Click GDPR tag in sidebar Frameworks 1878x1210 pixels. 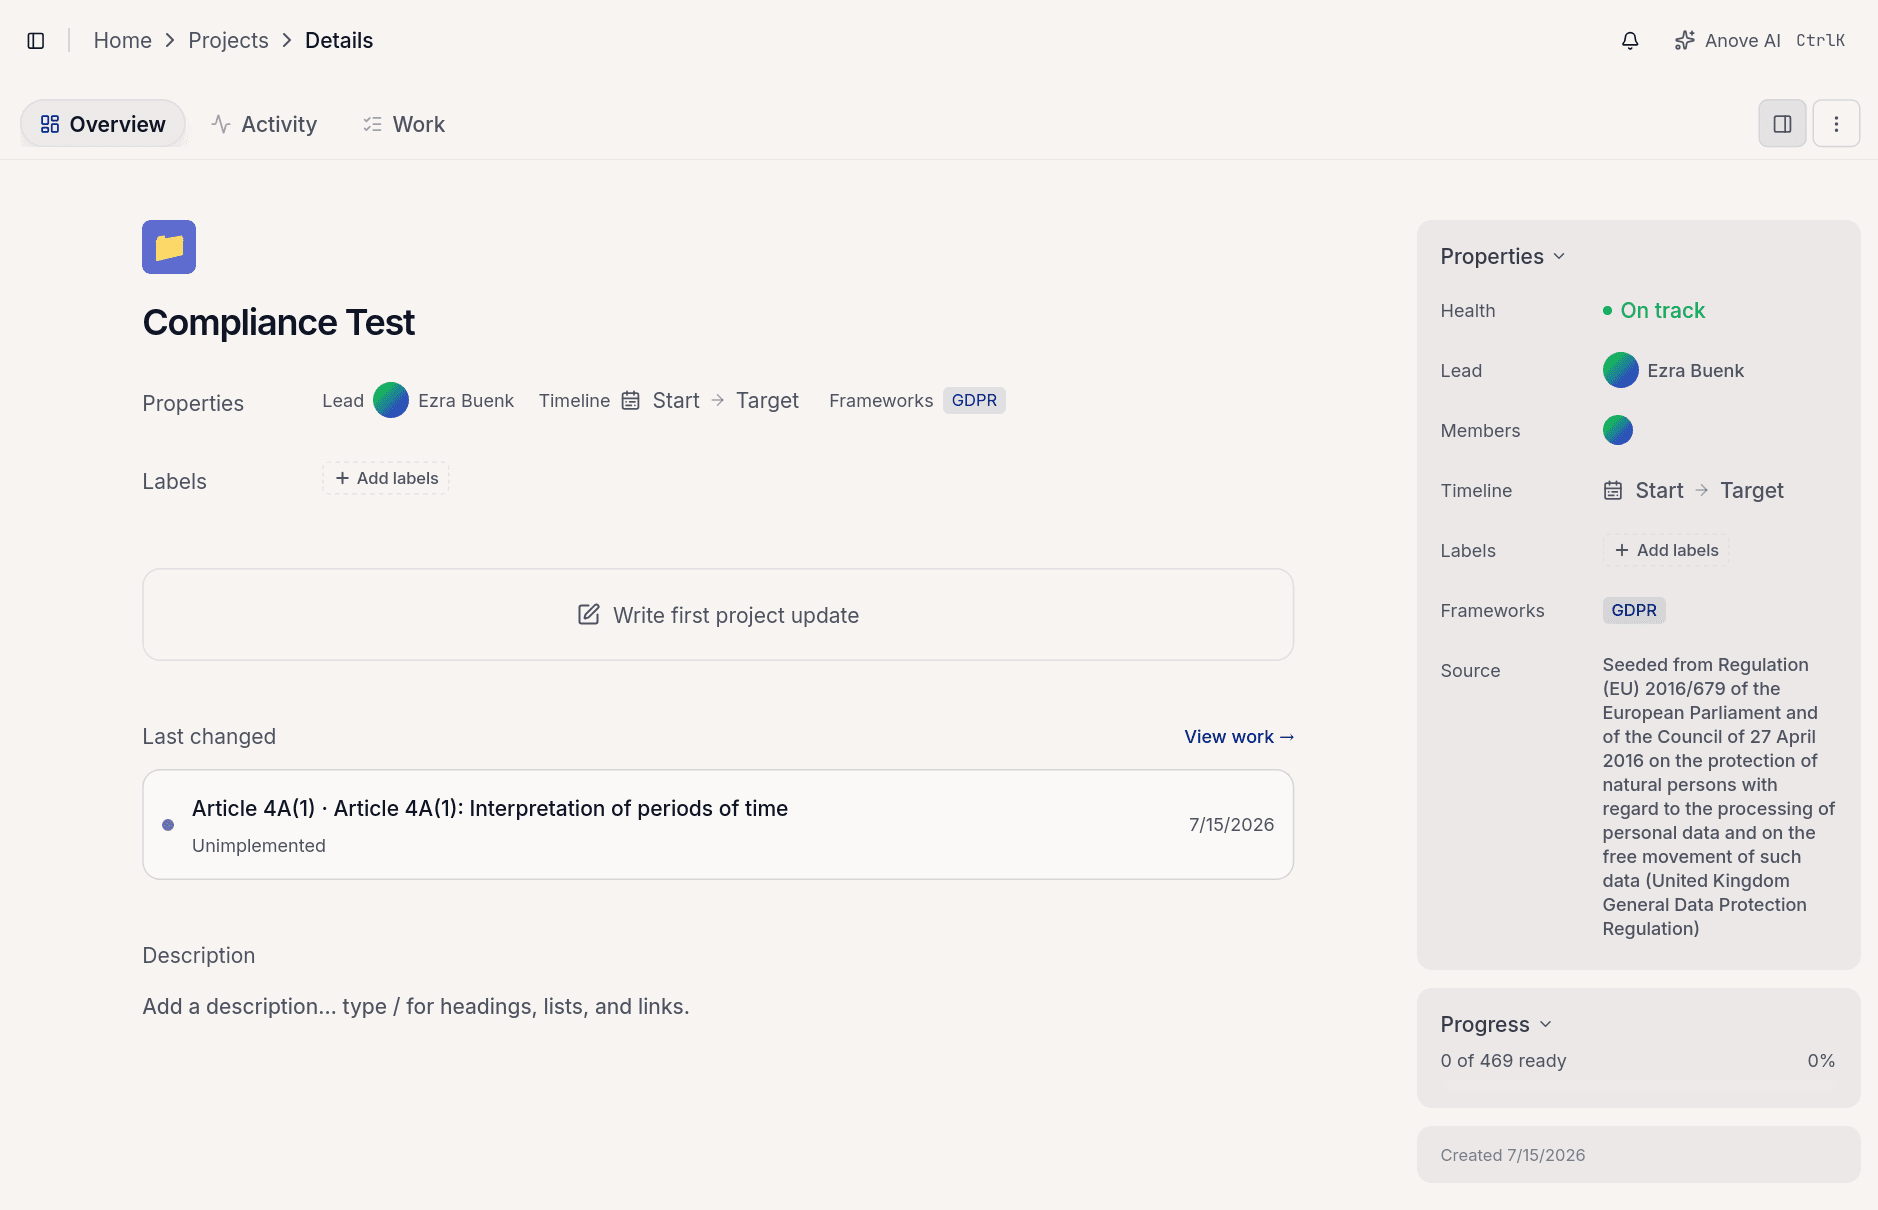[1634, 611]
